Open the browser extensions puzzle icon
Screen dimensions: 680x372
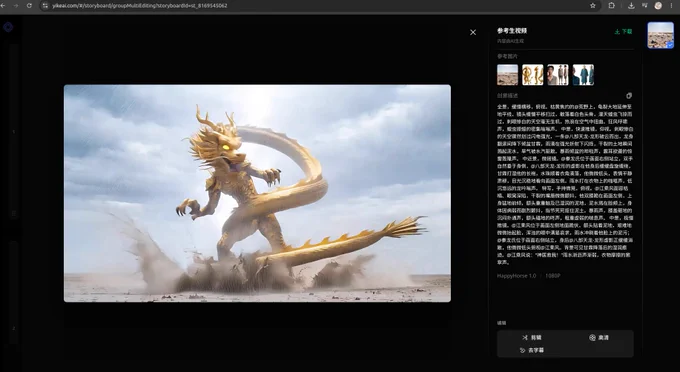[611, 6]
